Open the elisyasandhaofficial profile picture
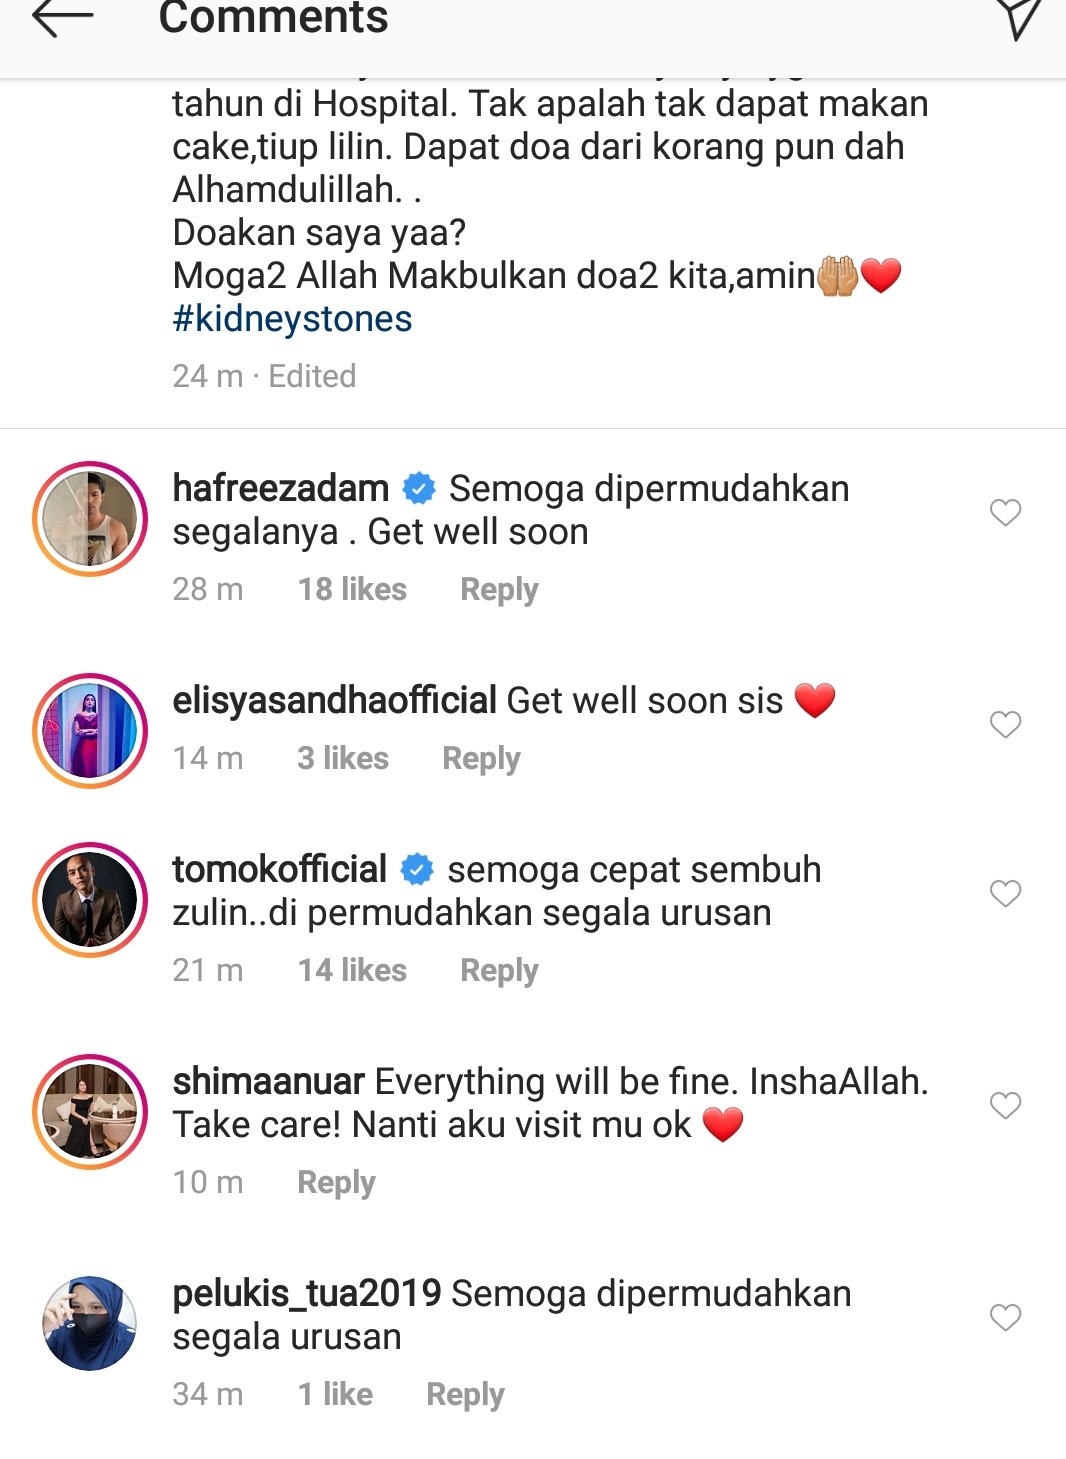Viewport: 1066px width, 1459px height. (90, 731)
